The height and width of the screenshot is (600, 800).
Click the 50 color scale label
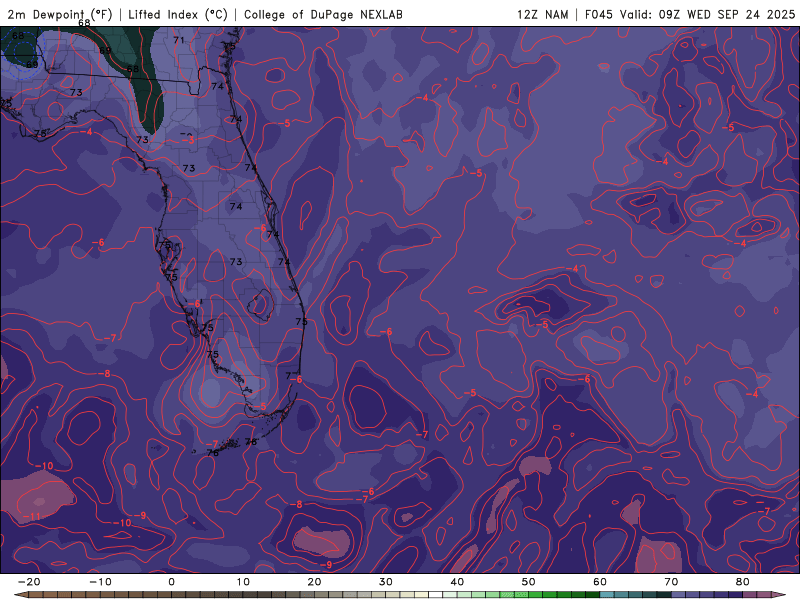[x=529, y=582]
